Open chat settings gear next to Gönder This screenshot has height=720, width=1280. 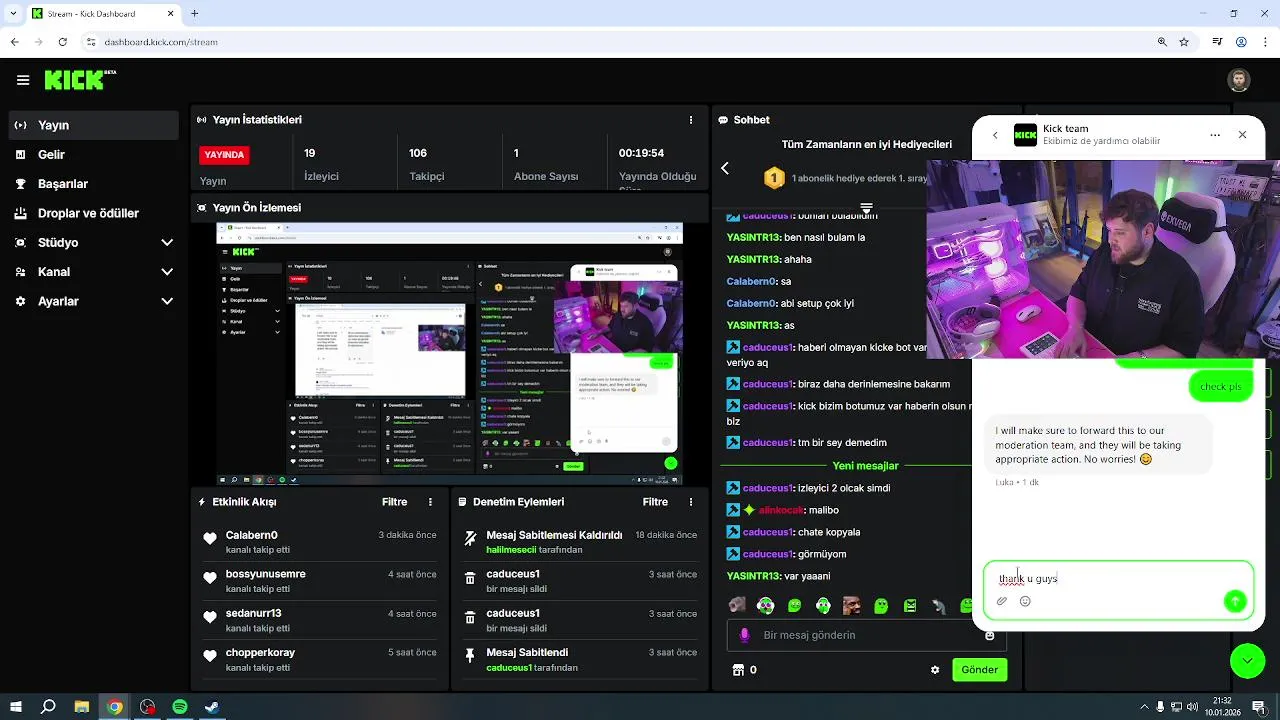tap(935, 670)
